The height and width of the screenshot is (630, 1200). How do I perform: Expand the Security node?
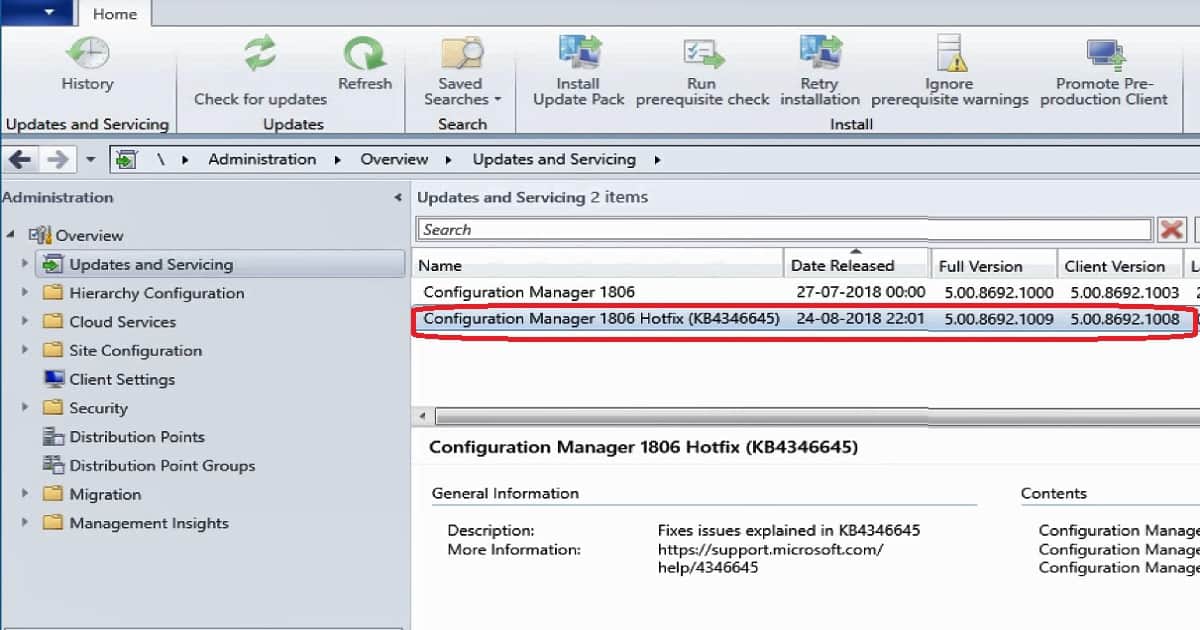point(25,408)
